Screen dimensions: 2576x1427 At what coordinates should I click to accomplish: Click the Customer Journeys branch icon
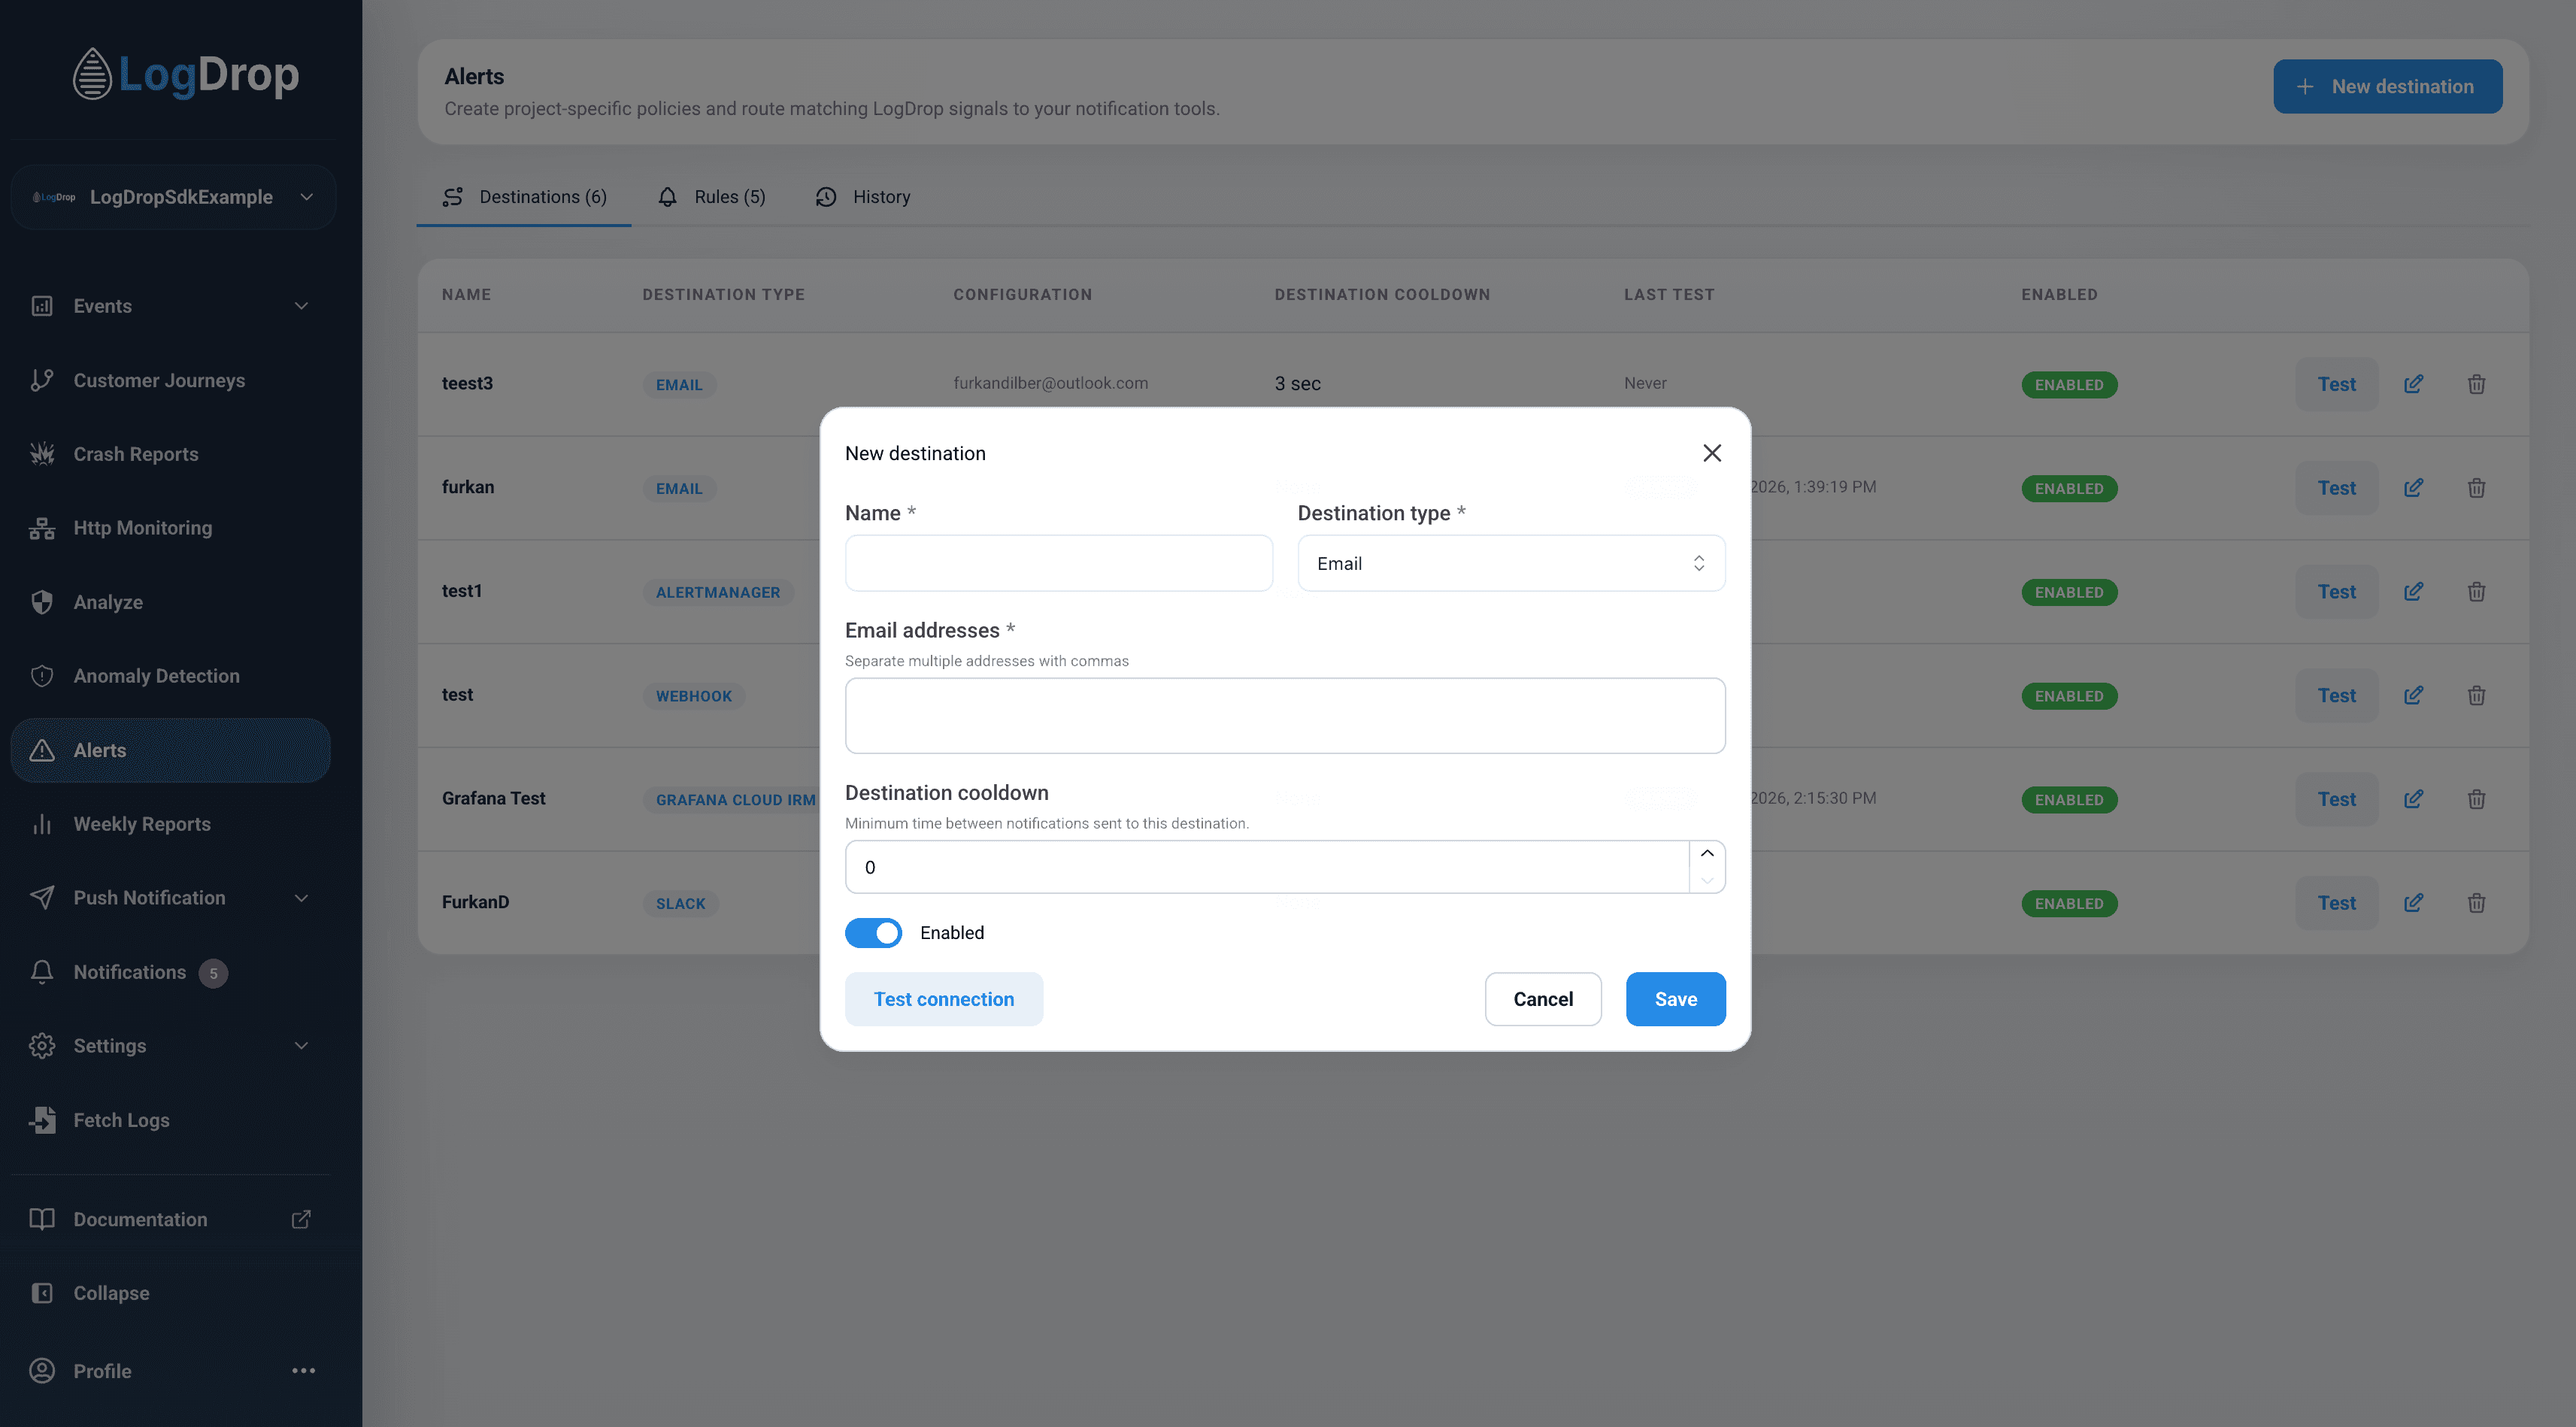click(42, 380)
